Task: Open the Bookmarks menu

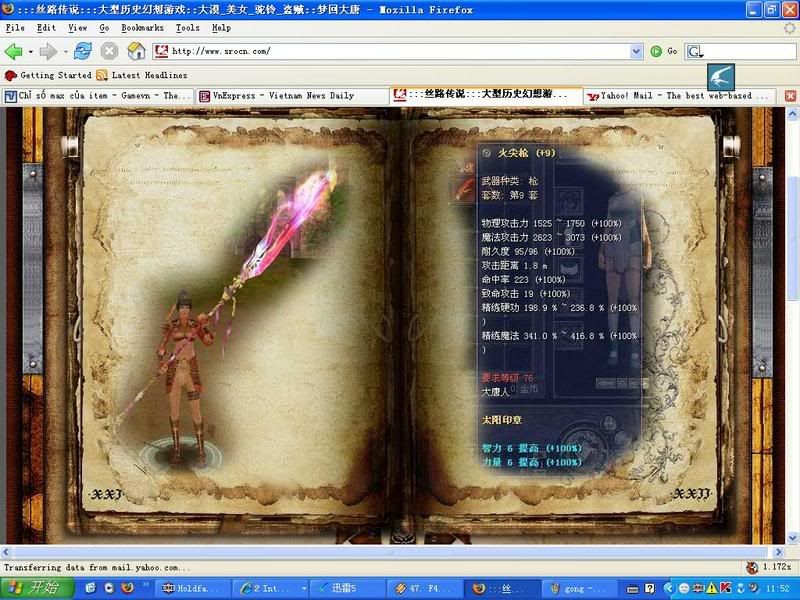Action: coord(142,28)
